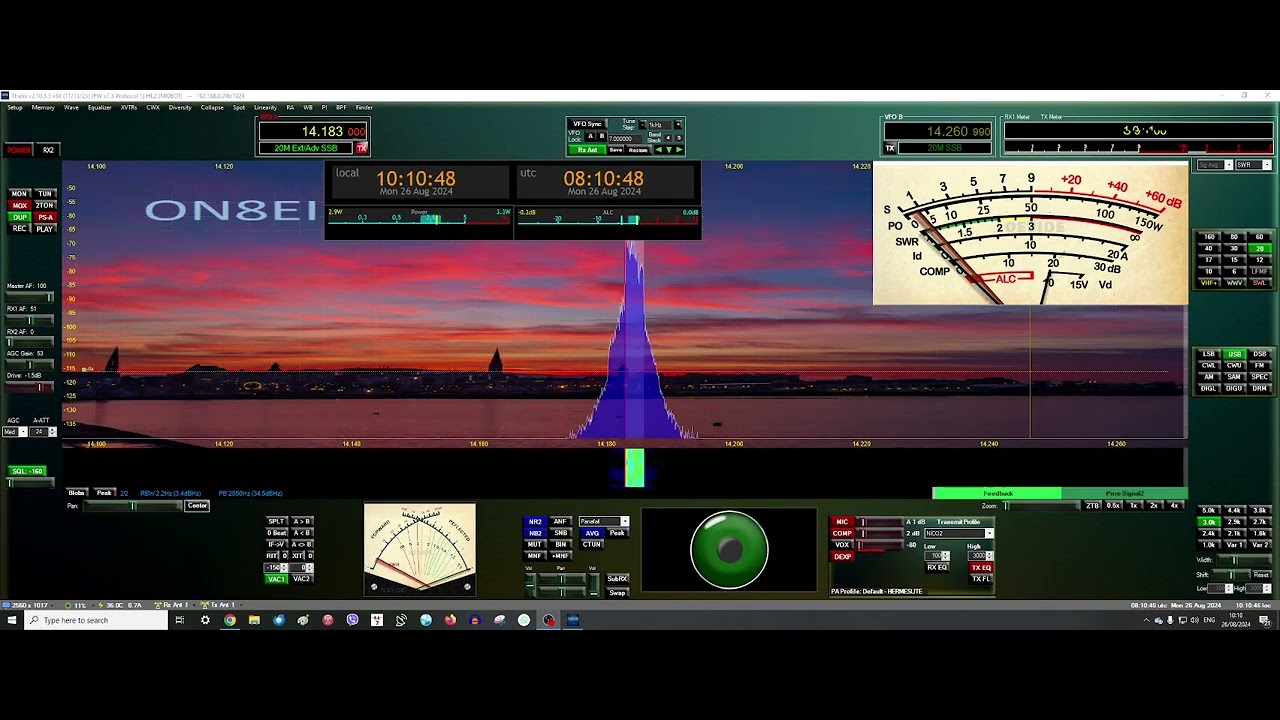Open File Explorer from the taskbar

(254, 620)
